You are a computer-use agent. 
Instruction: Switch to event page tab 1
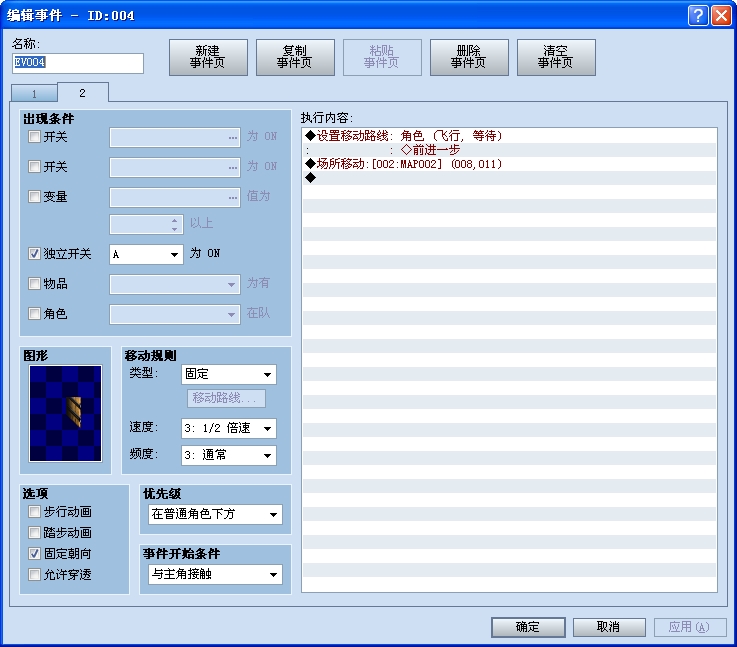click(34, 93)
